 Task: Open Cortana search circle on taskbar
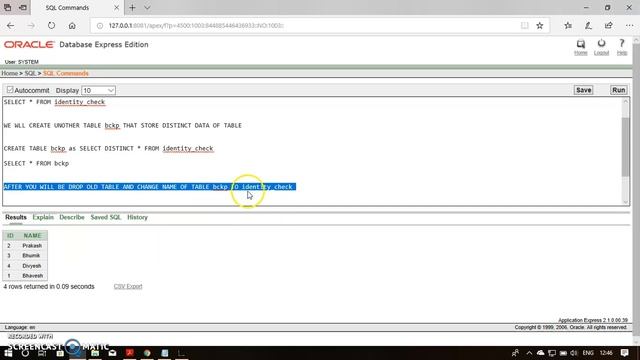[x=25, y=353]
